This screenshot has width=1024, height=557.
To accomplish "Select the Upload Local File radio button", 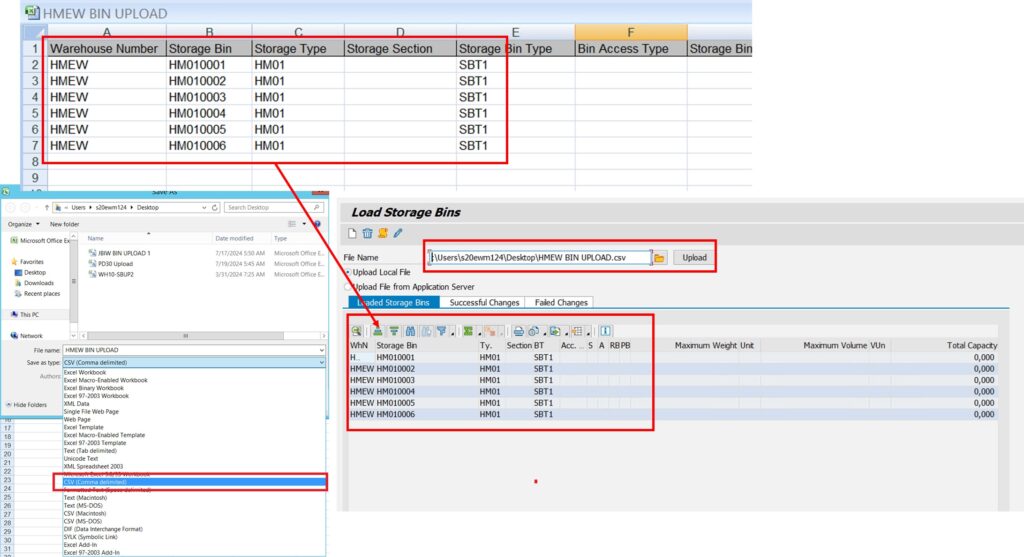I will [x=349, y=272].
